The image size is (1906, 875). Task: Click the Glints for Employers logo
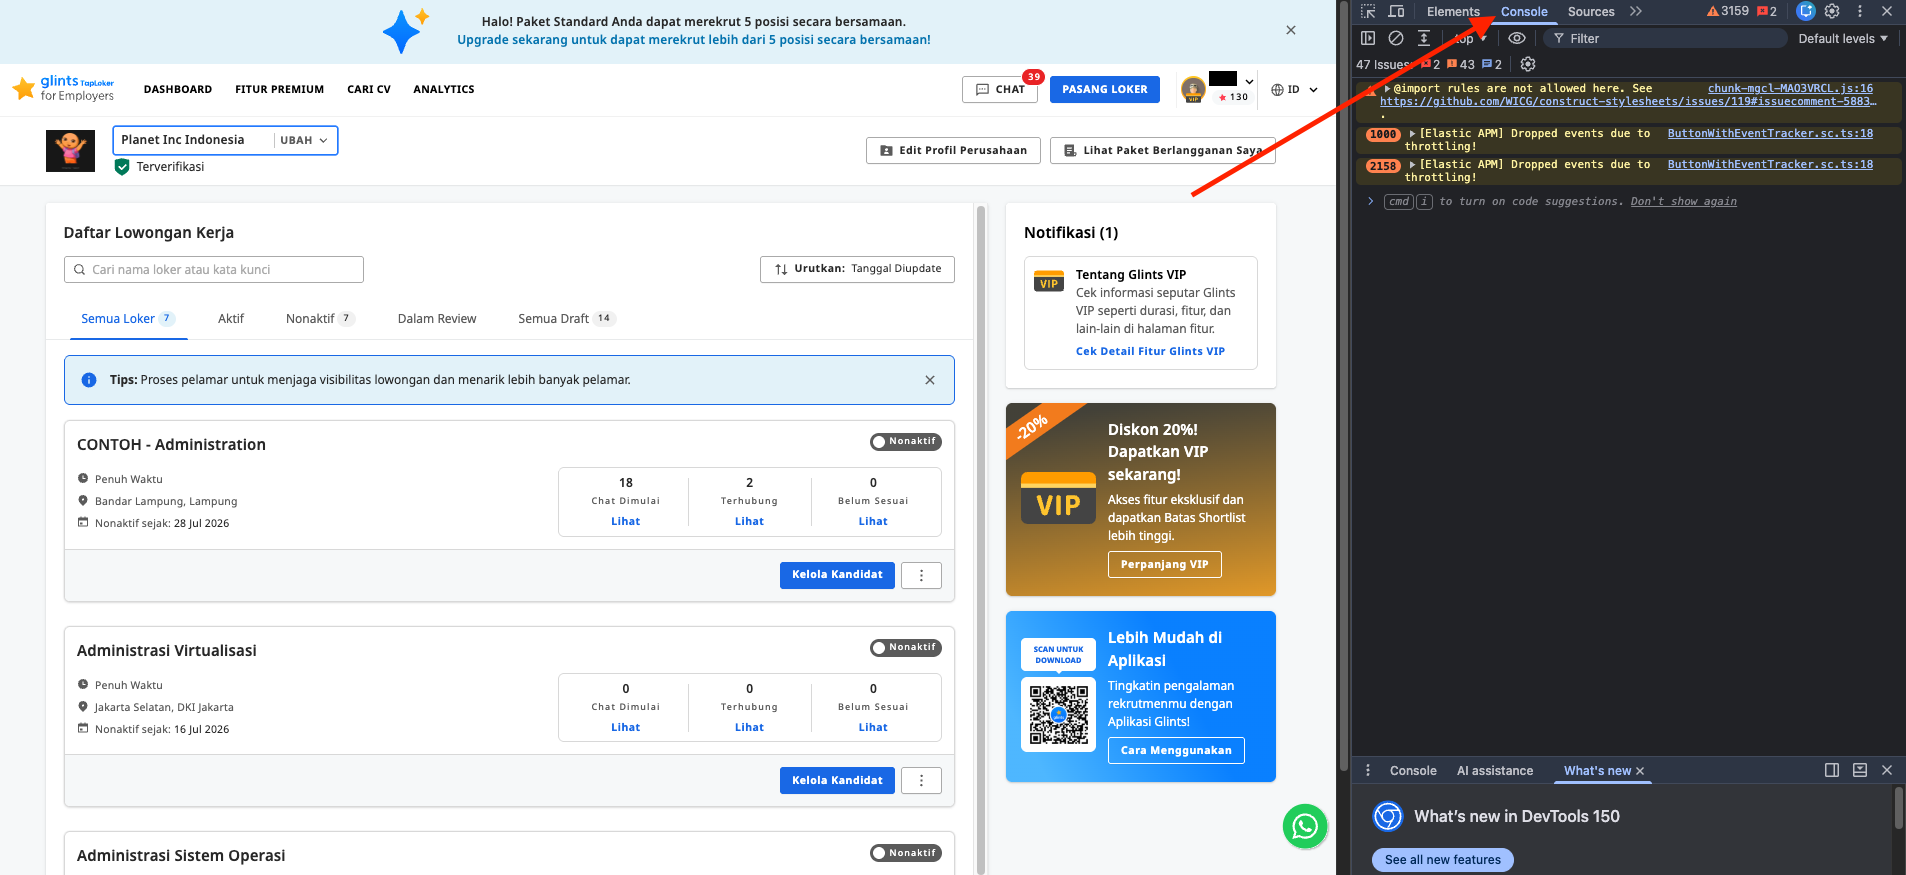point(64,88)
